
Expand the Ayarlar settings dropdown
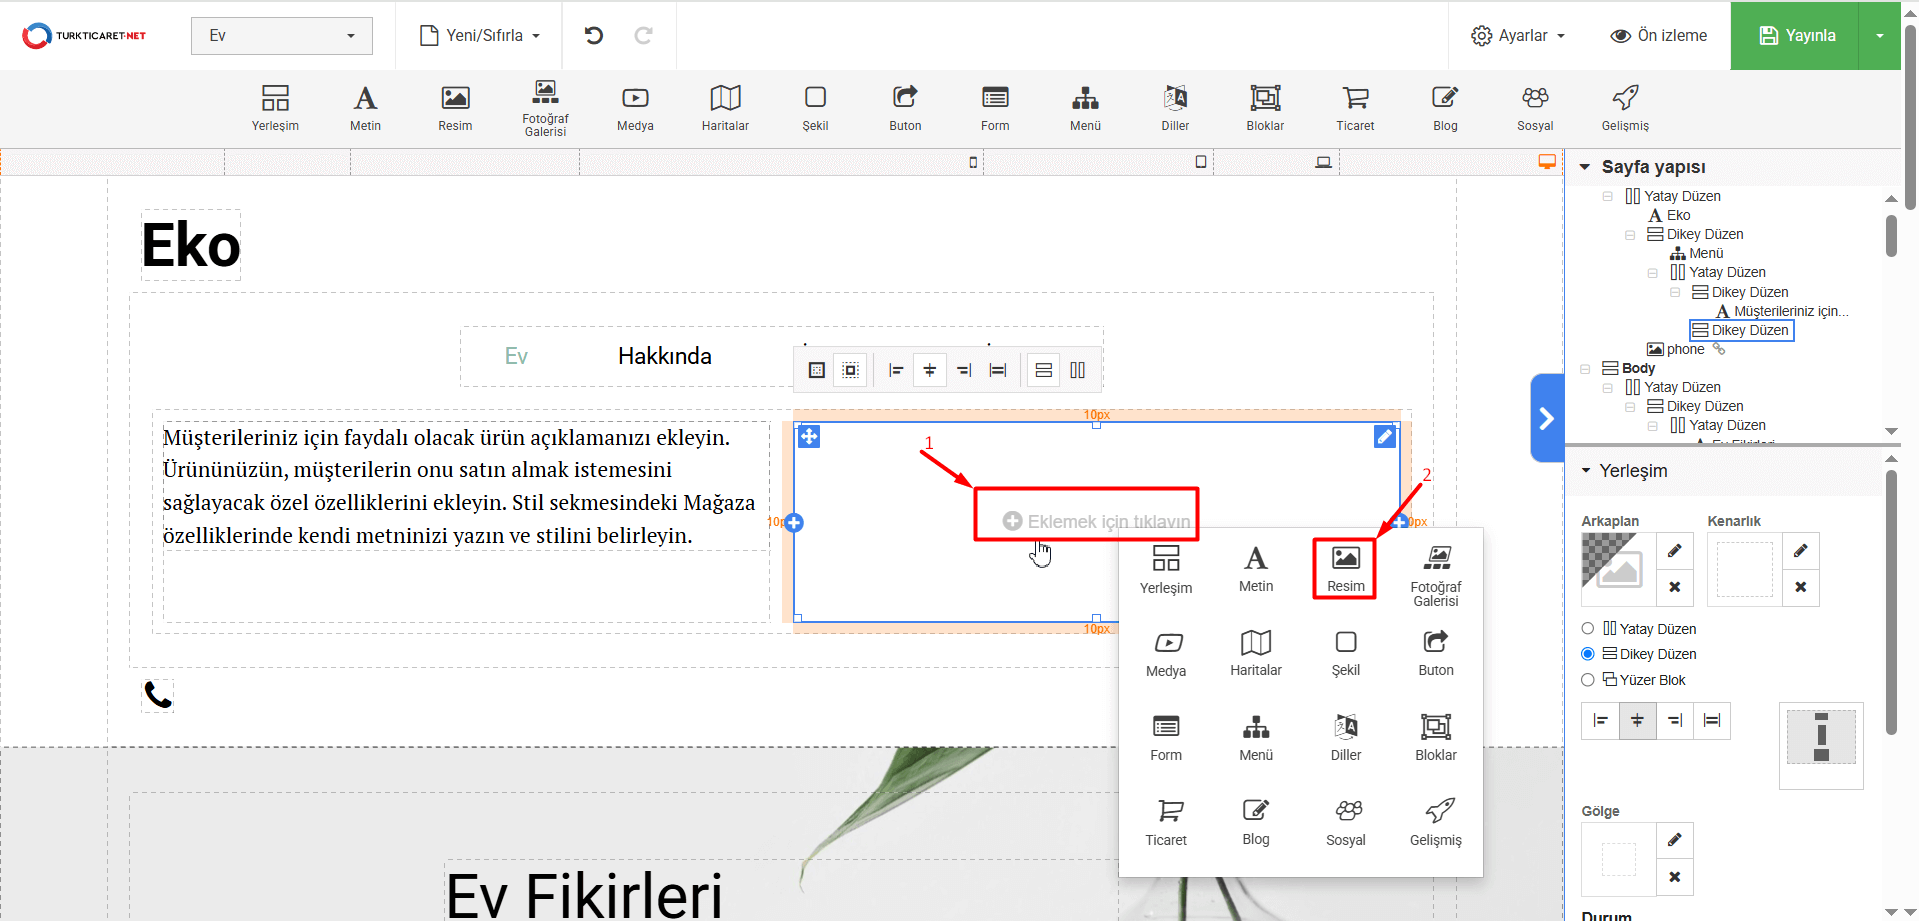(1517, 36)
